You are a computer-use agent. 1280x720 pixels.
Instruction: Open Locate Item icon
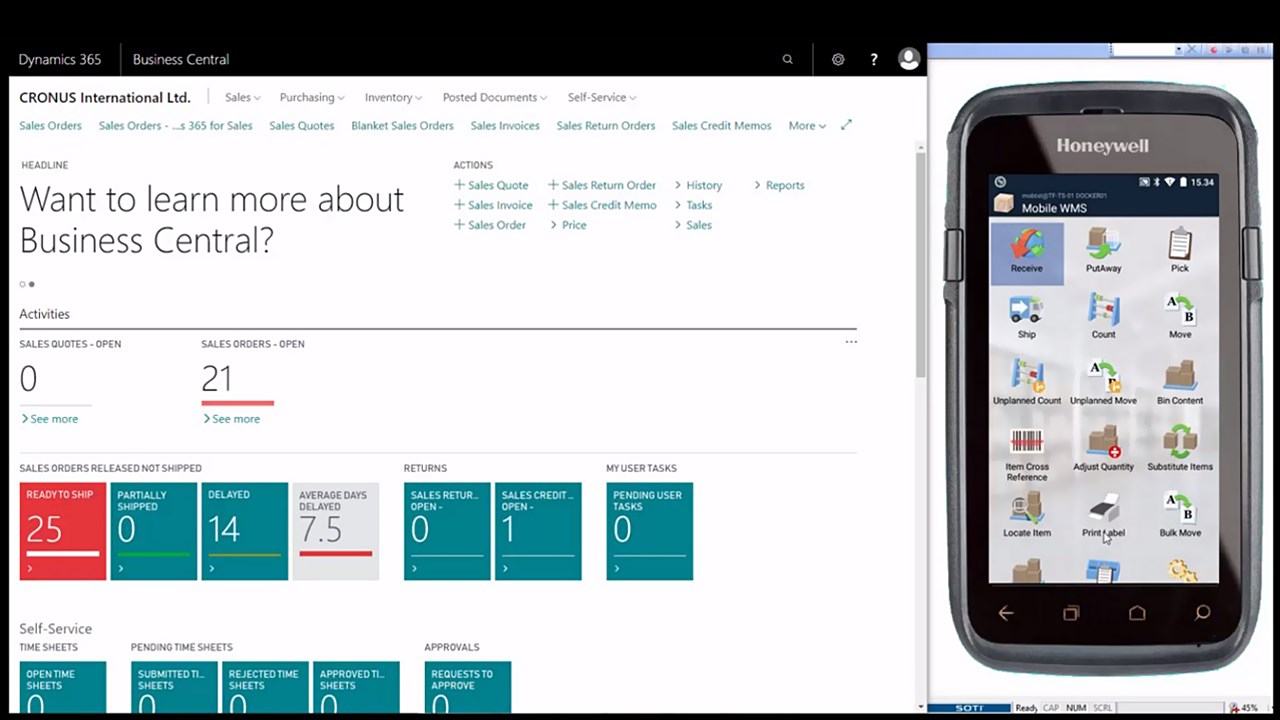click(1027, 516)
